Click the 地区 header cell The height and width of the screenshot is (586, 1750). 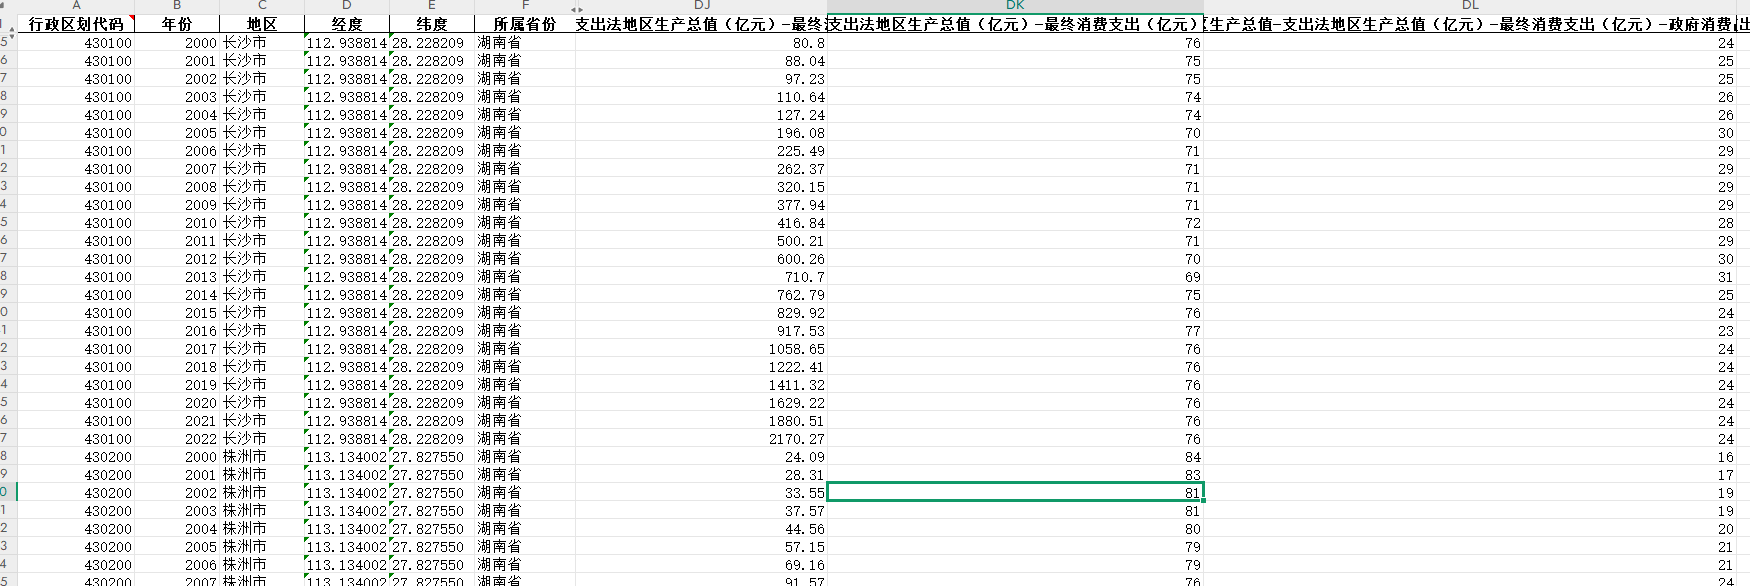pyautogui.click(x=262, y=24)
